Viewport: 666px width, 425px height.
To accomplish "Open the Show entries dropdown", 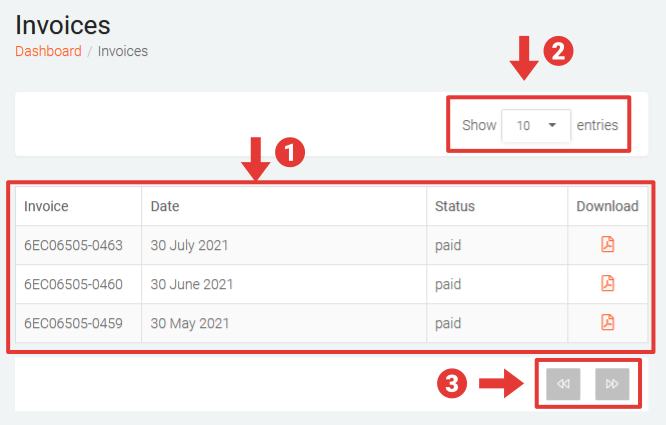I will [535, 126].
